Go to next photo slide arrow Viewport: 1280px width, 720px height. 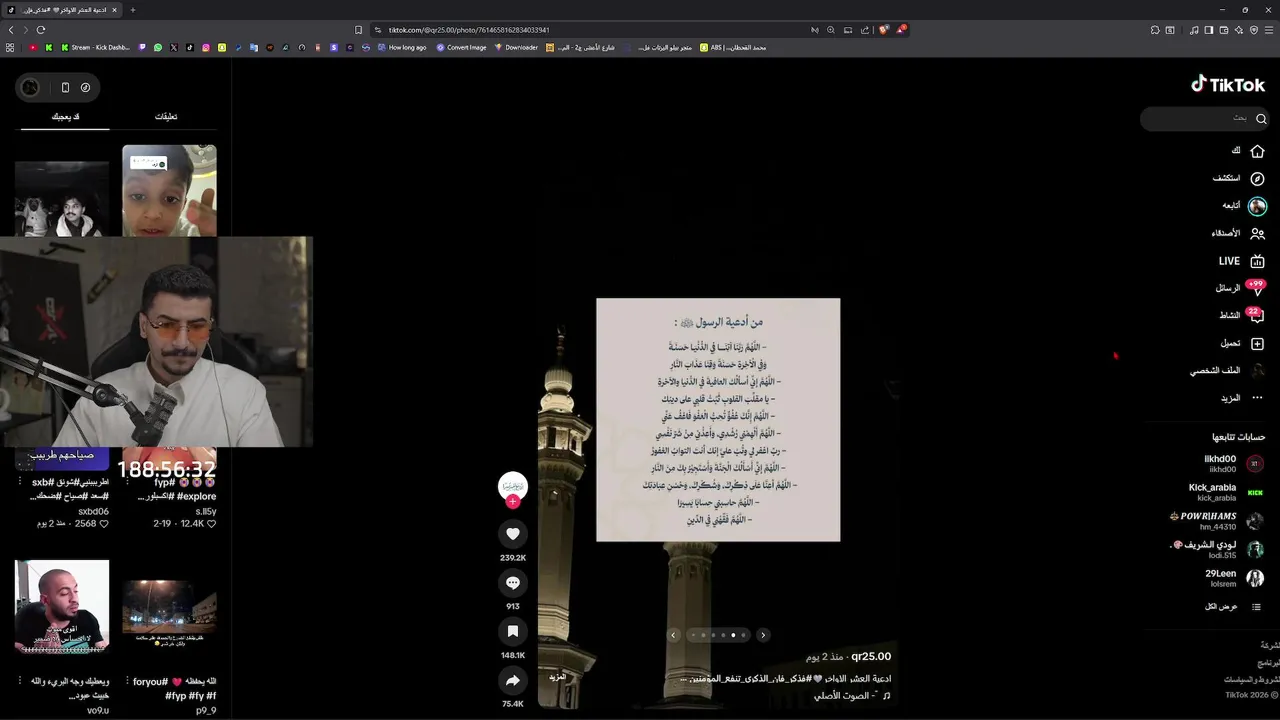763,635
